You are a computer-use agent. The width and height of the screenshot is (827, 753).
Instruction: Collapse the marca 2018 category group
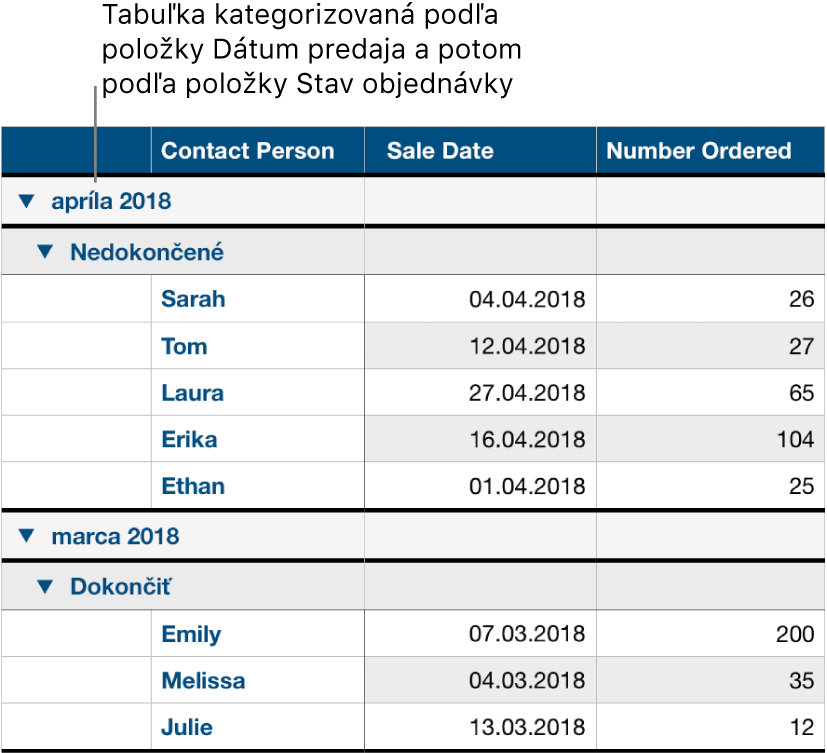coord(26,535)
